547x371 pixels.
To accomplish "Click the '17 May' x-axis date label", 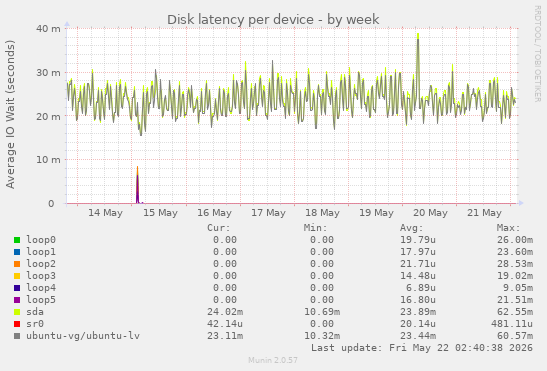I will [x=269, y=213].
